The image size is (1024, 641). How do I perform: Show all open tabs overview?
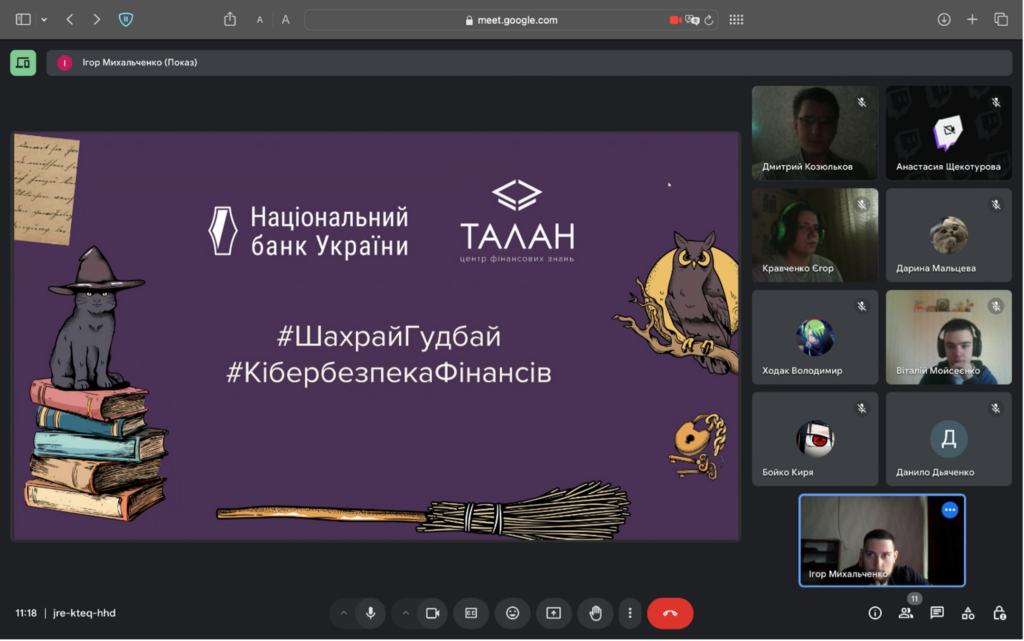tap(1001, 20)
